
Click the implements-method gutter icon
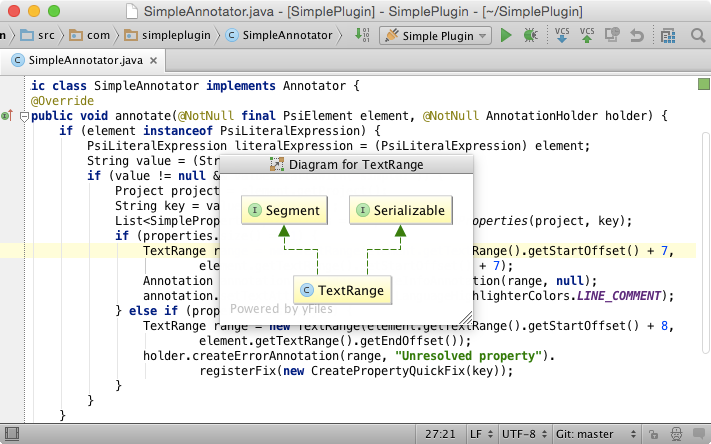pos(7,116)
